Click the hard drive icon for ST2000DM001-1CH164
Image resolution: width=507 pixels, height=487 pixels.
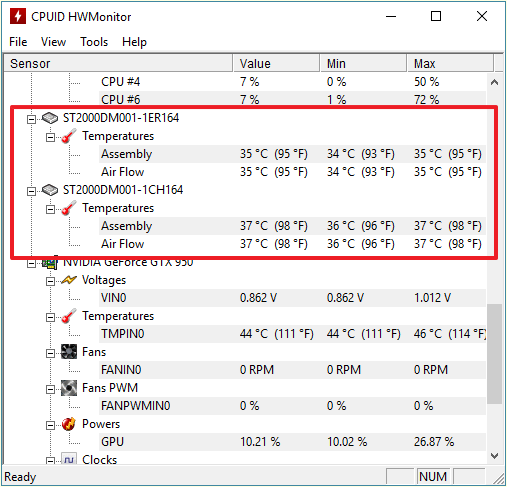(50, 190)
